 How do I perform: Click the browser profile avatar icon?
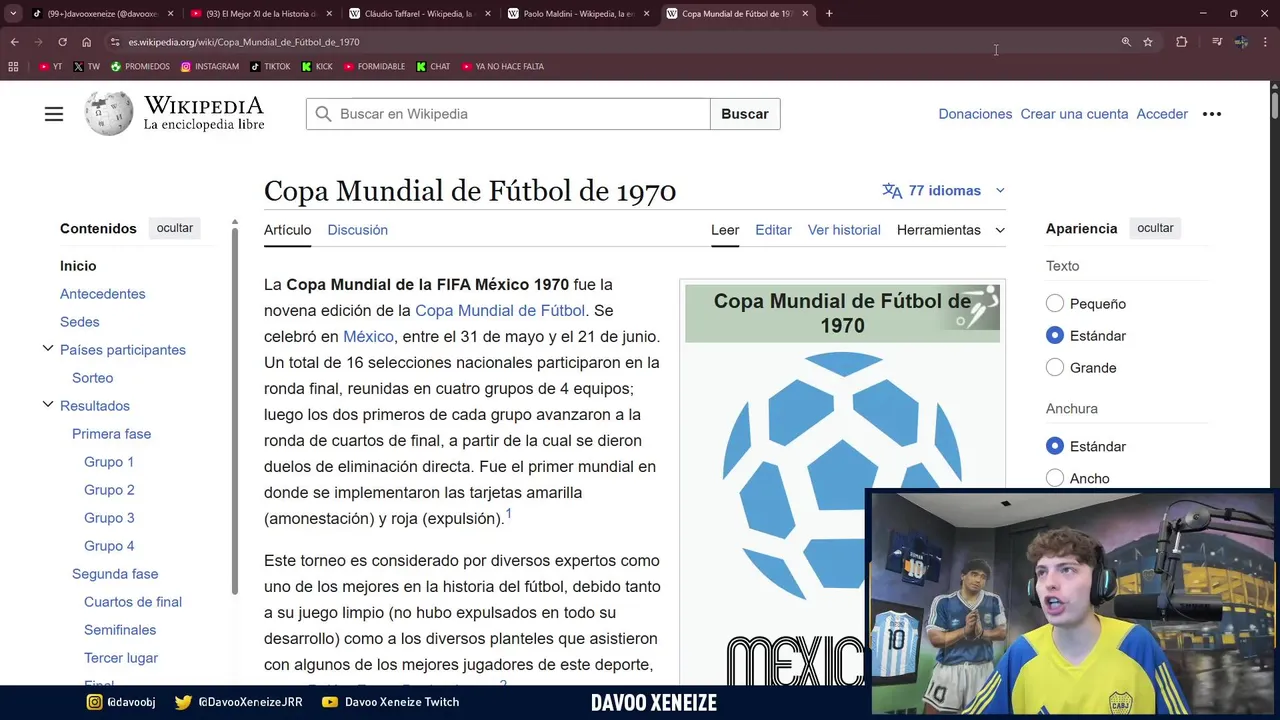[x=1241, y=42]
